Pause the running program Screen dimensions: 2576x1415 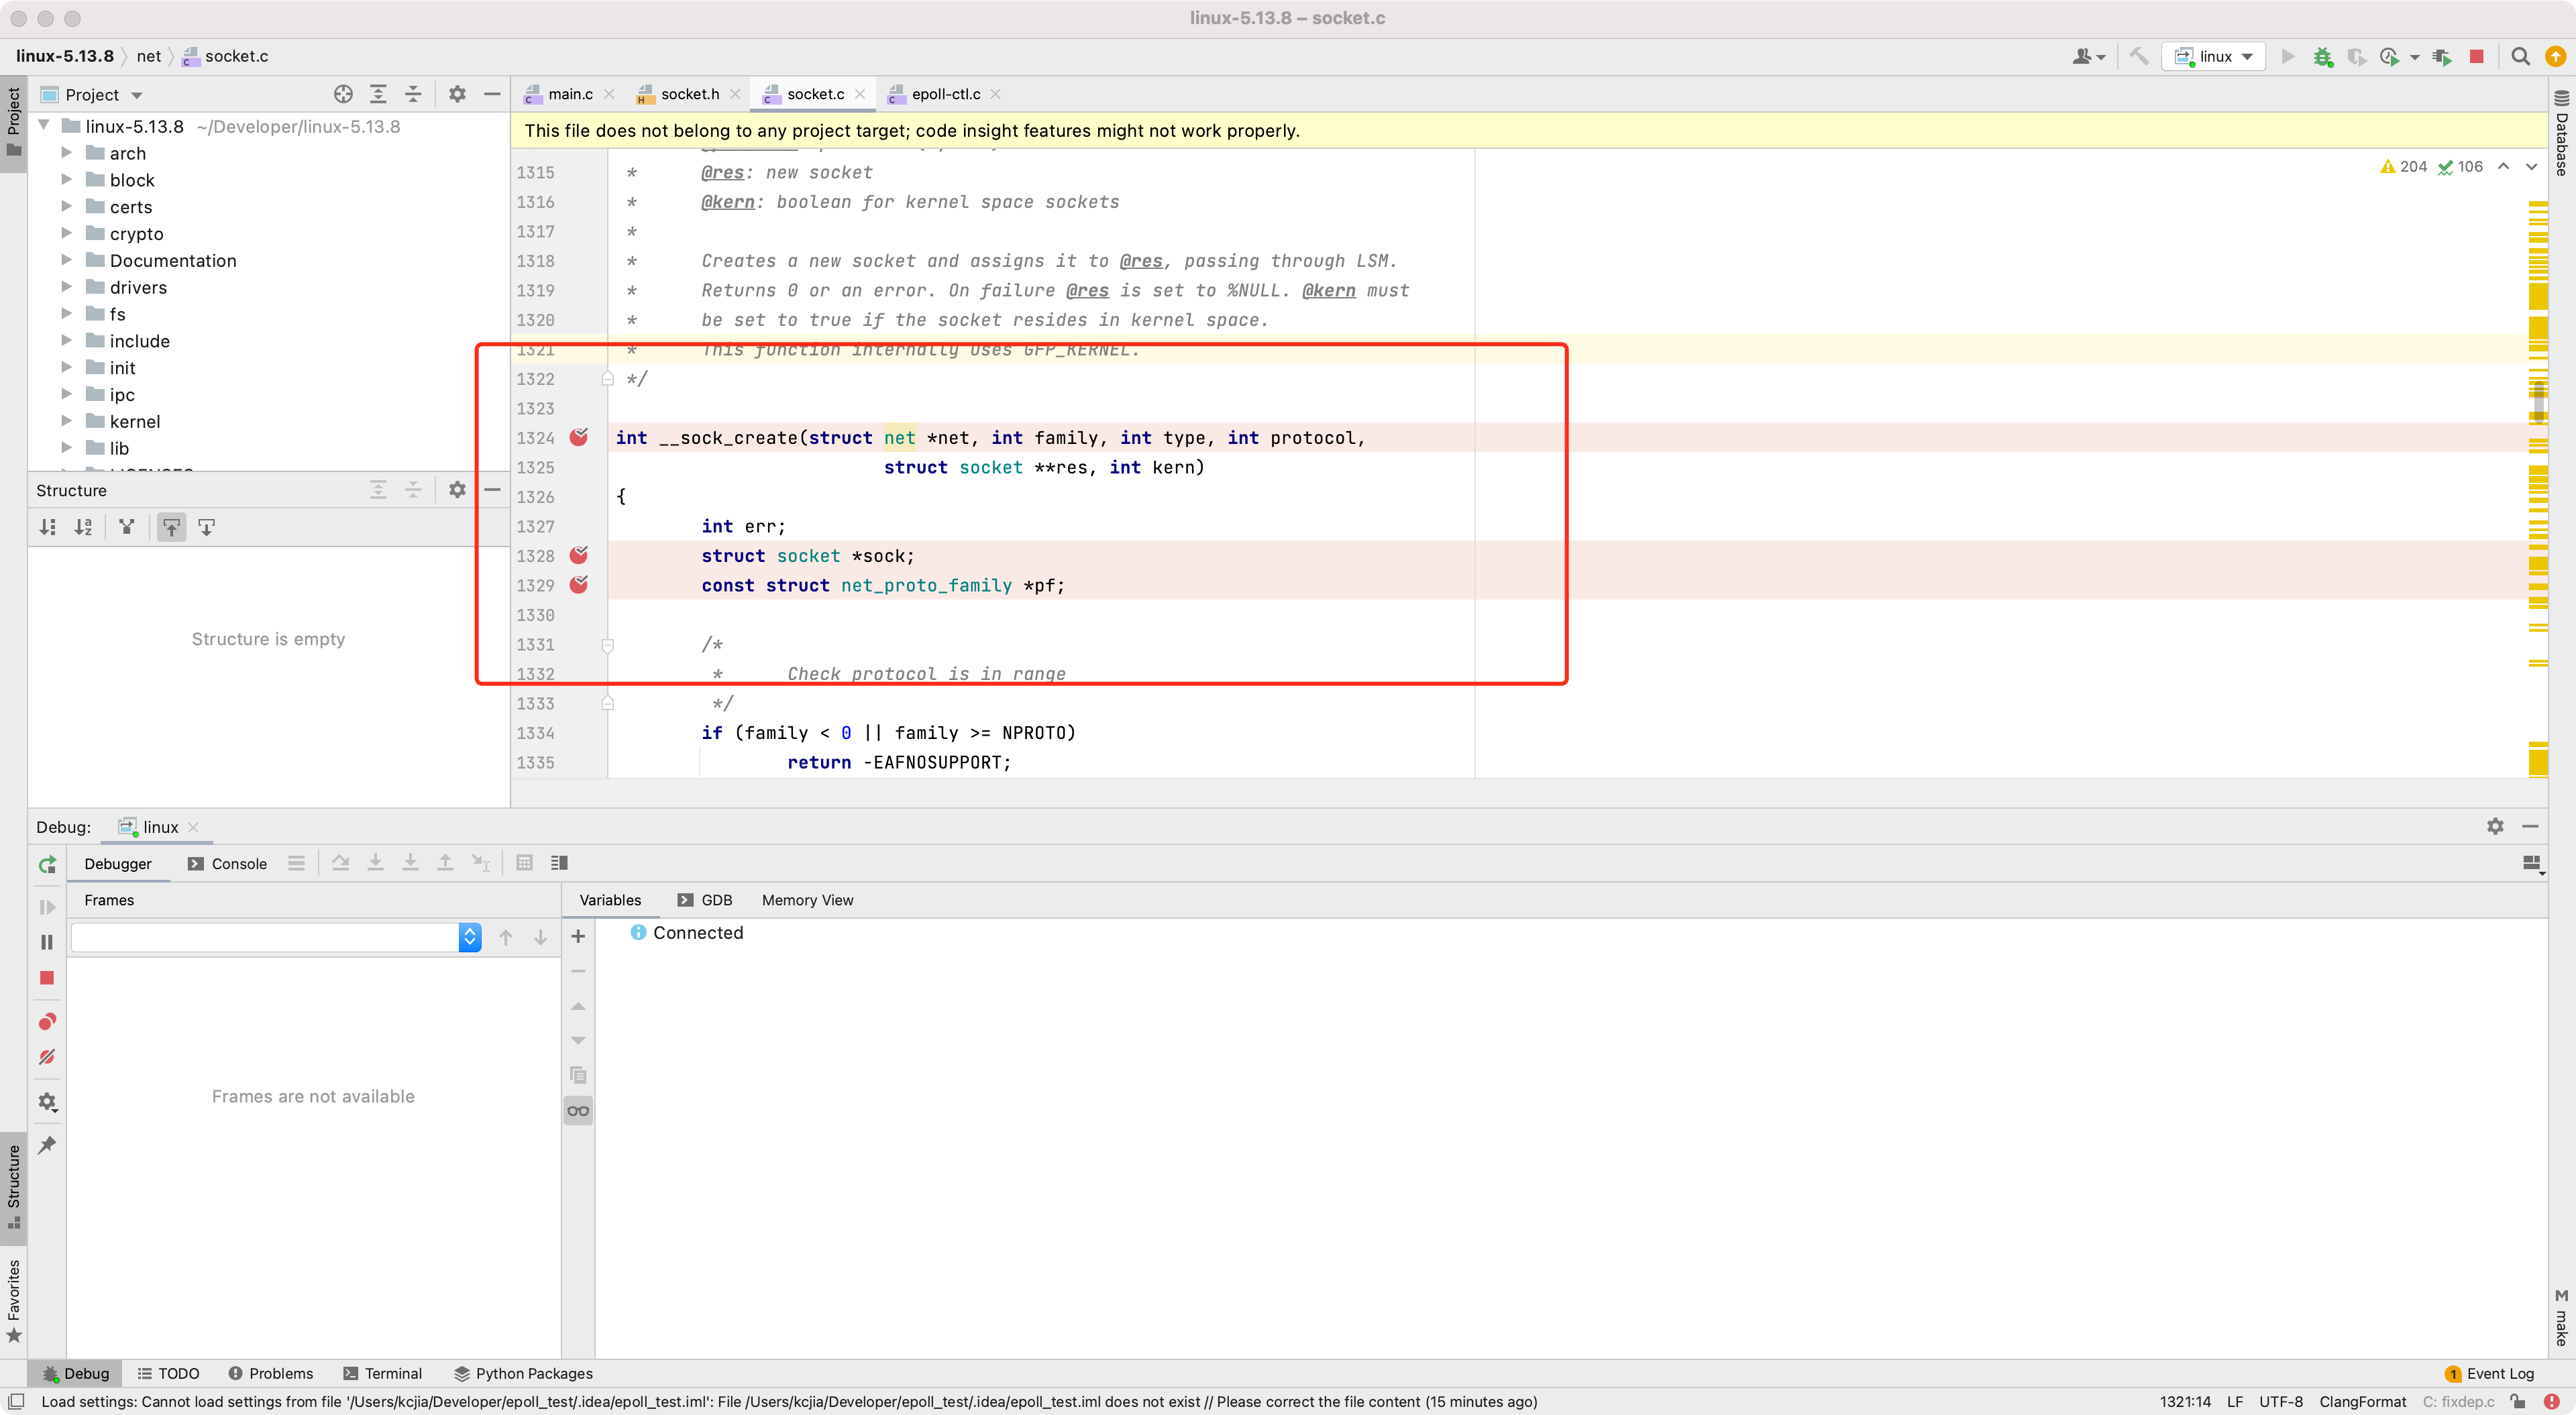(x=47, y=942)
